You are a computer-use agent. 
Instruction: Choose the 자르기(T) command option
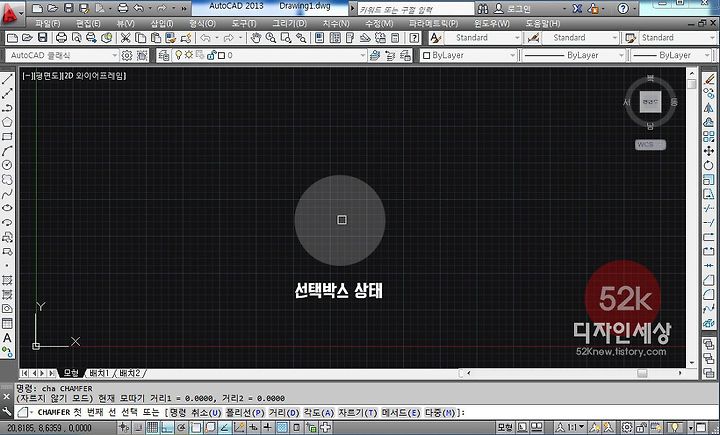358,412
